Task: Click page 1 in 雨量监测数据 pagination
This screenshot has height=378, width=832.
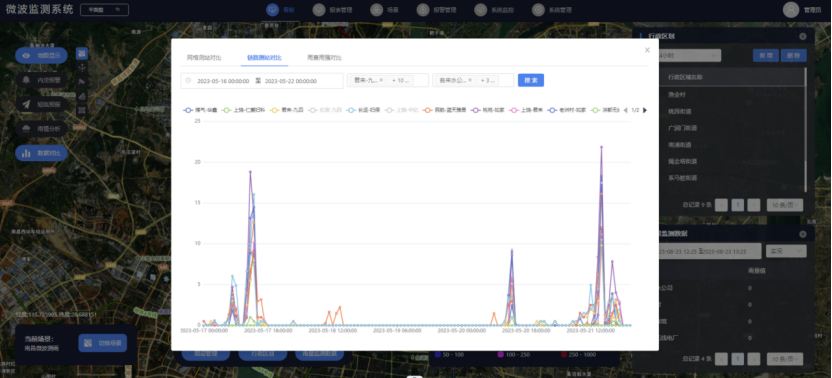Action: click(738, 359)
